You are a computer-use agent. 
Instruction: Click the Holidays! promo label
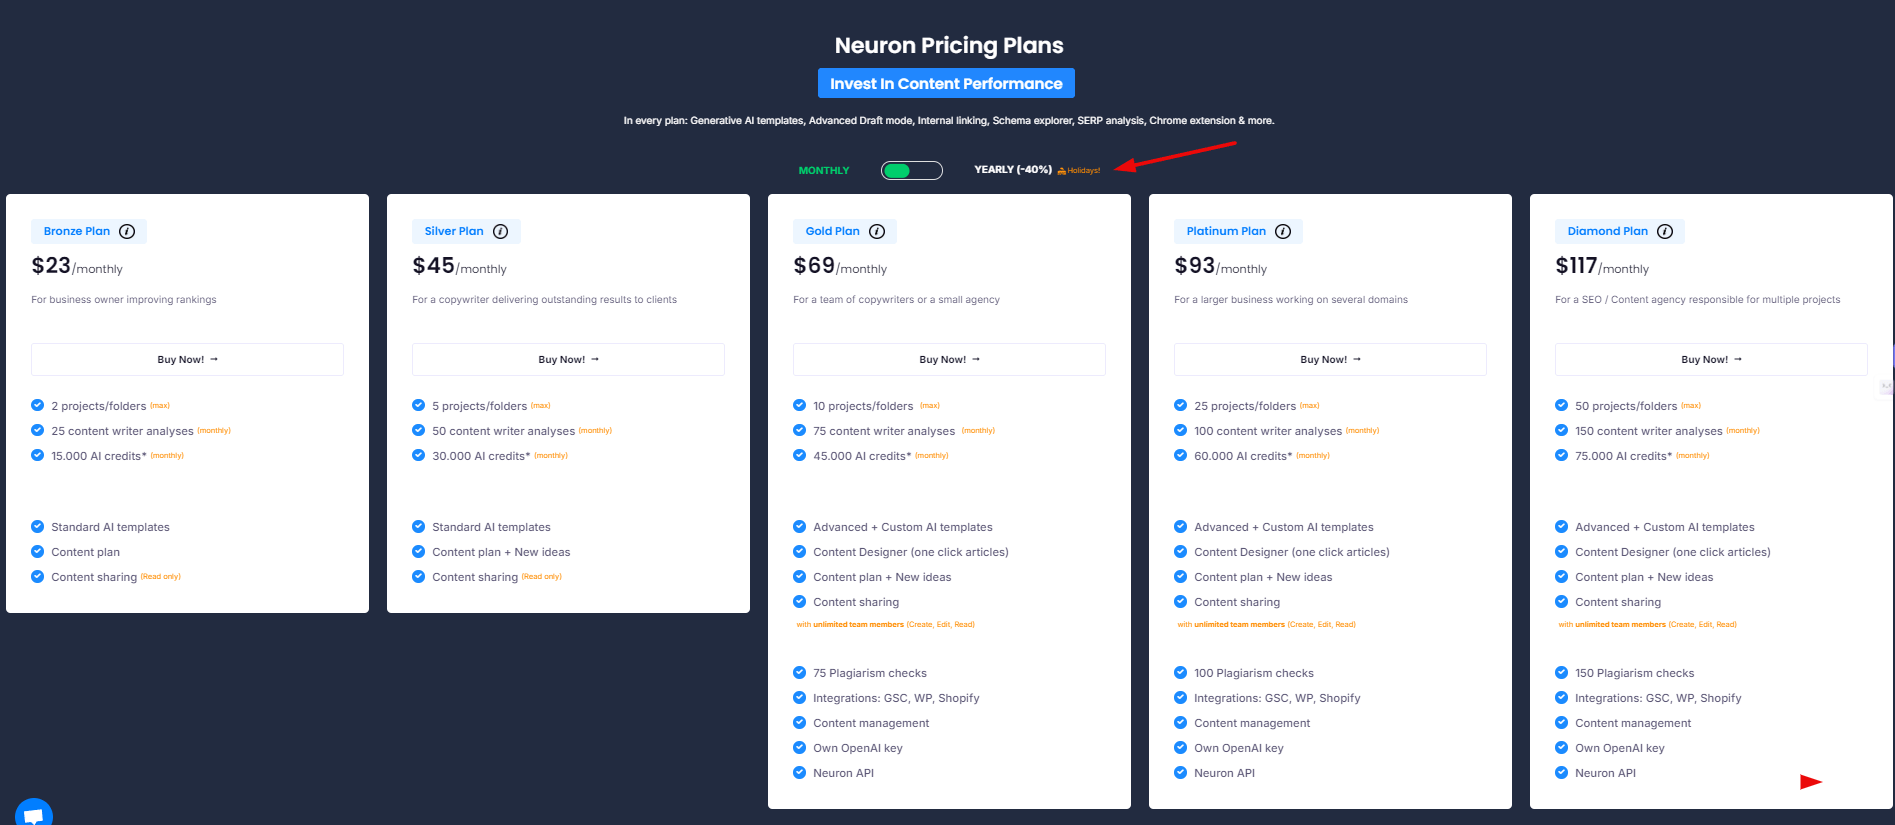click(x=1079, y=171)
